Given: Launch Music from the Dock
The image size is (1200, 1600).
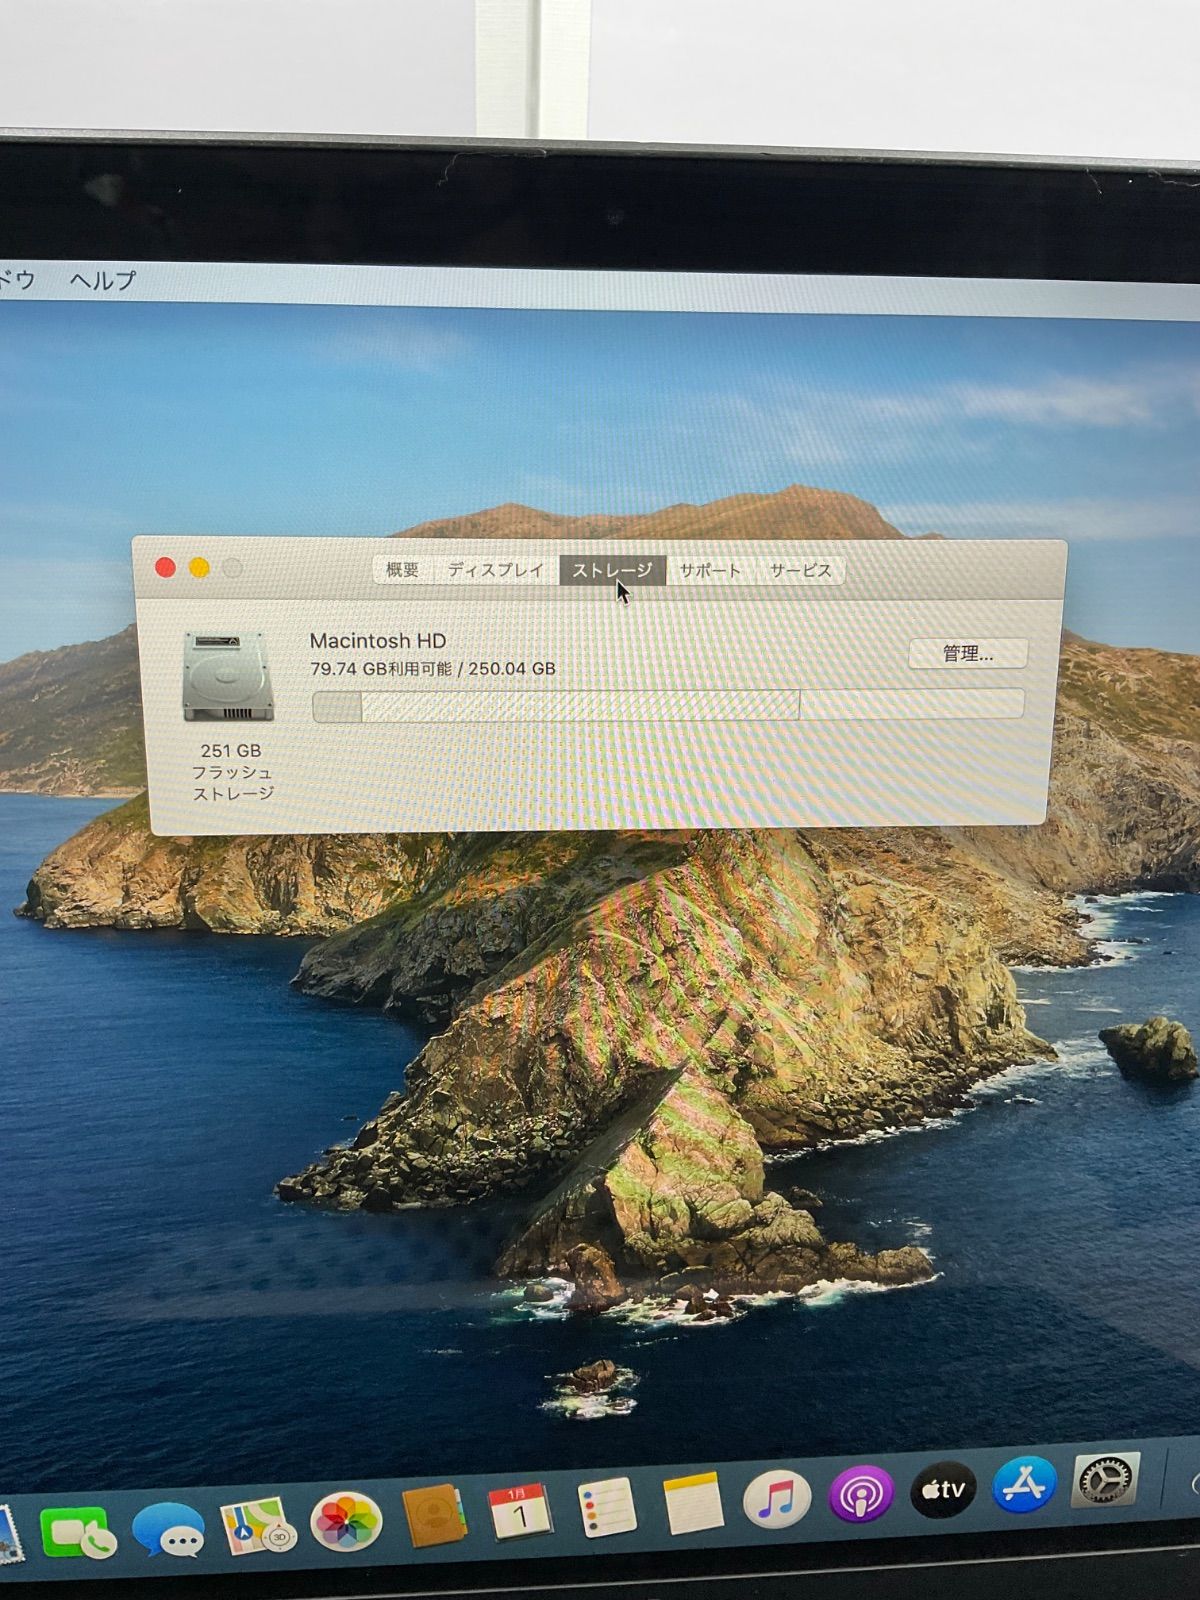Looking at the screenshot, I should 777,1498.
